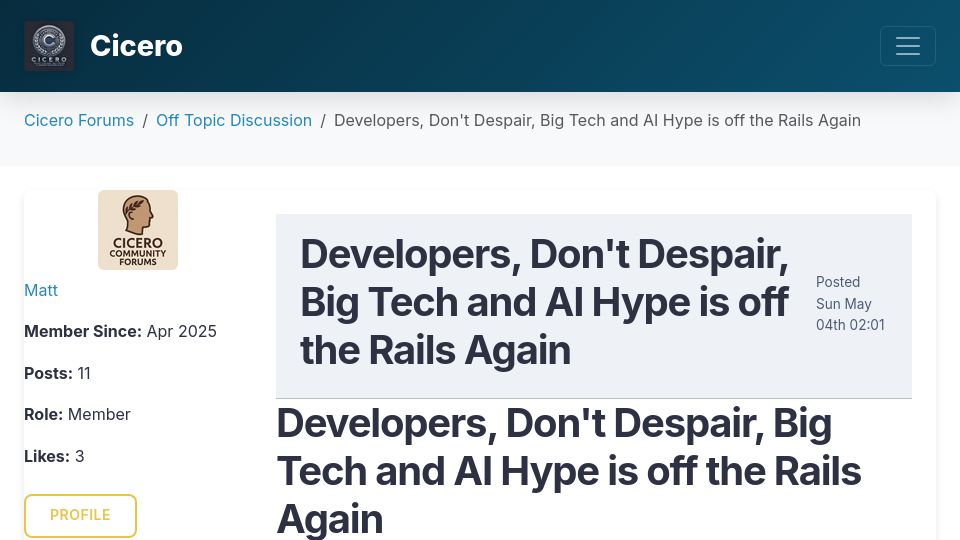Click the Likes: 3 stat
Image resolution: width=960 pixels, height=540 pixels.
click(x=54, y=456)
